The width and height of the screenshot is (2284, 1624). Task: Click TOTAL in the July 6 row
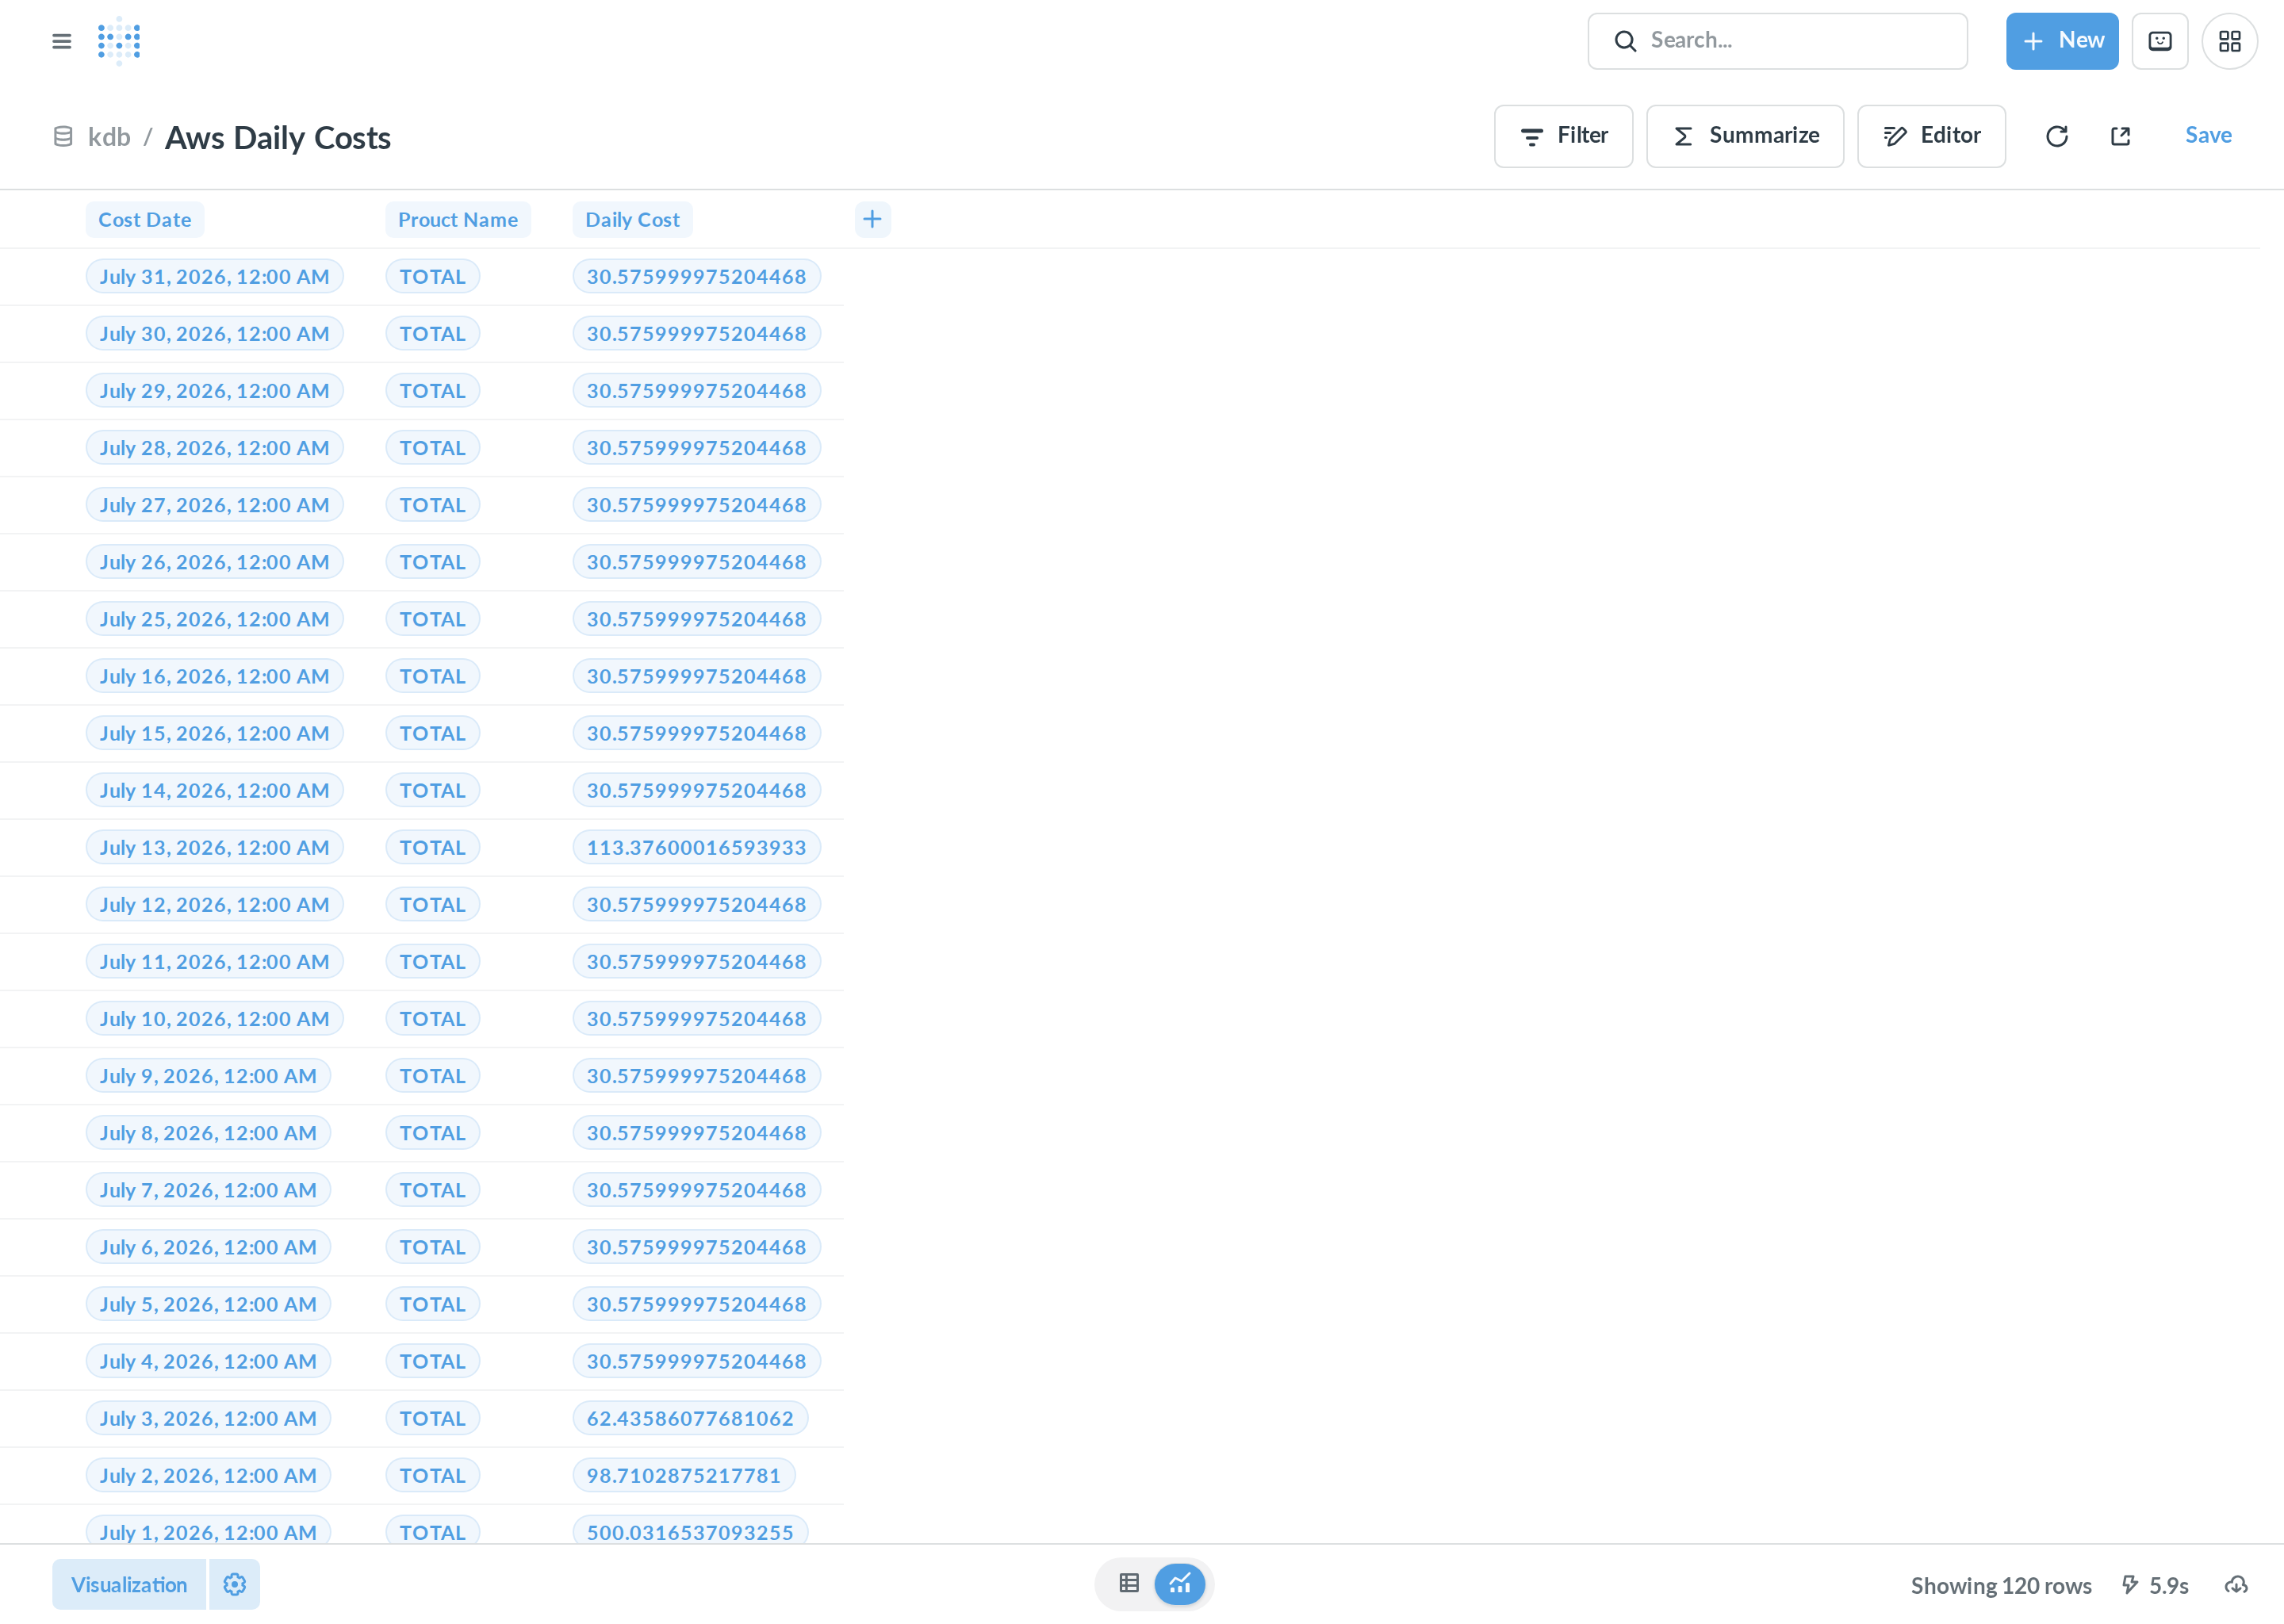(x=432, y=1247)
